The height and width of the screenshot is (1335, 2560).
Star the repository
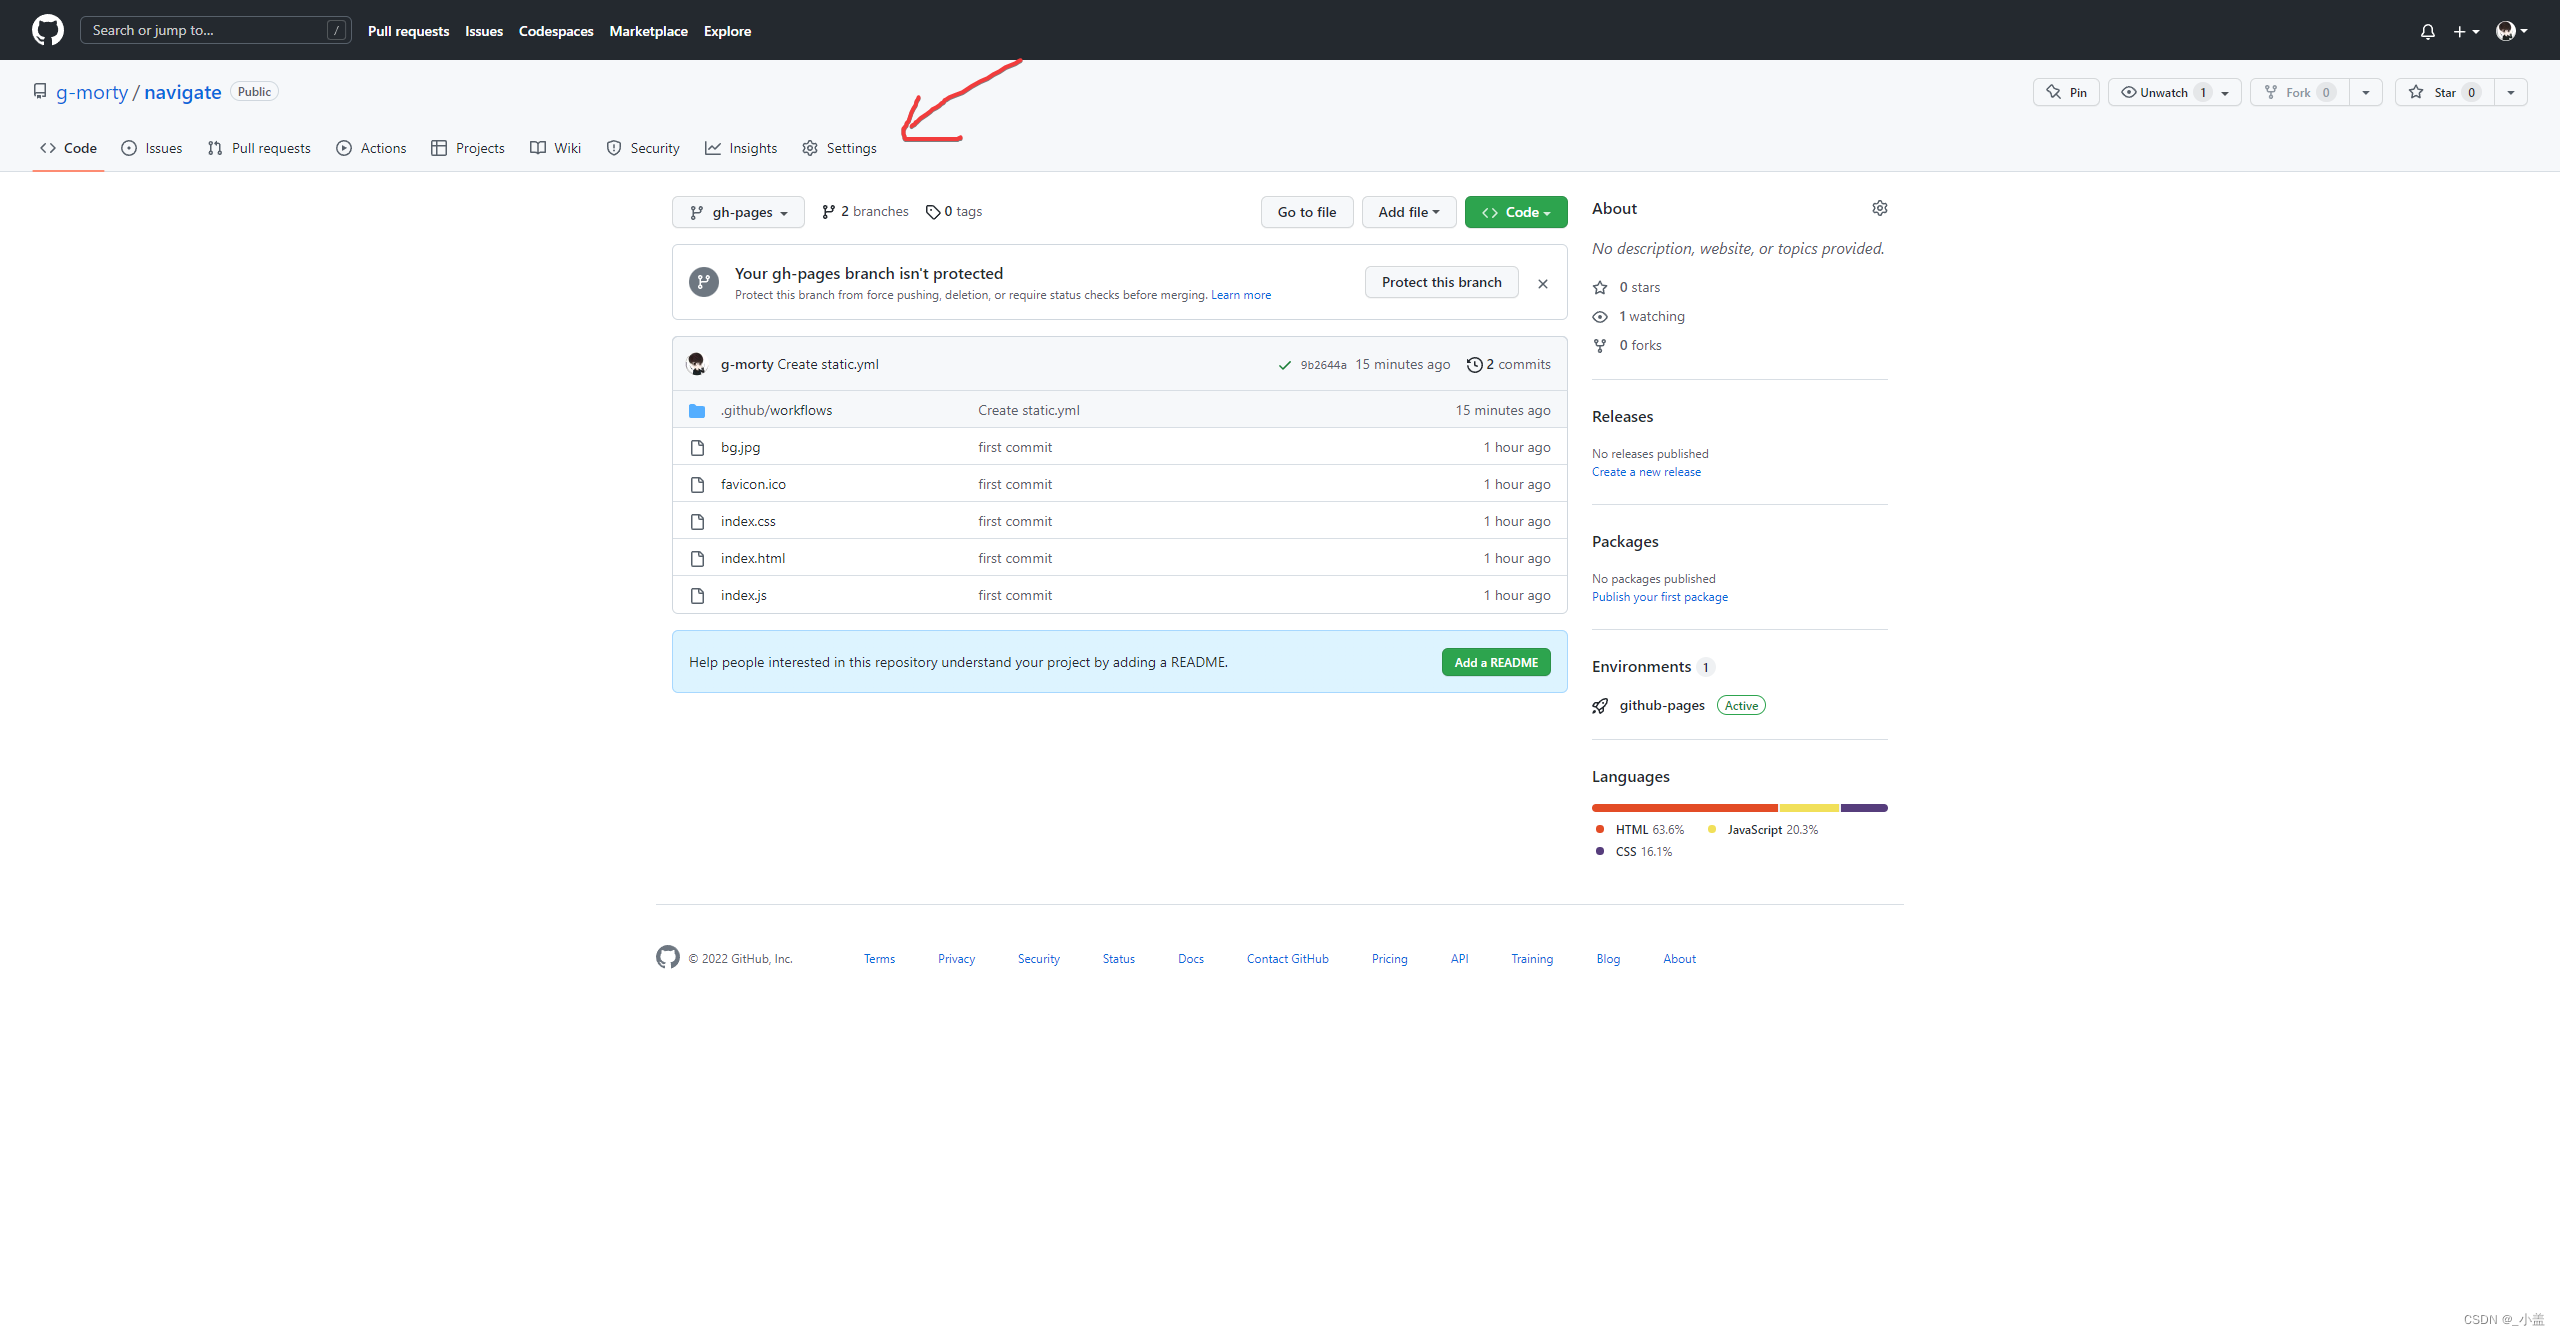click(x=2443, y=92)
